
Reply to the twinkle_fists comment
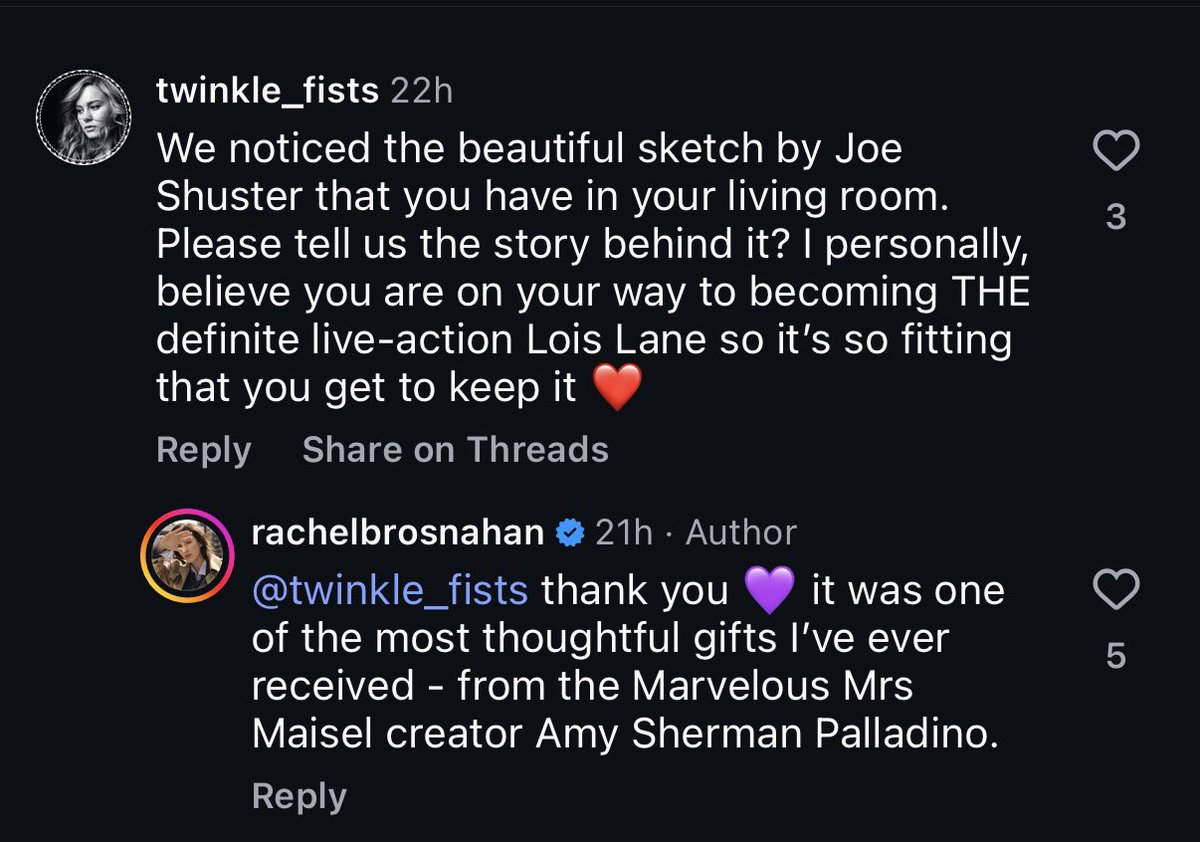tap(203, 450)
